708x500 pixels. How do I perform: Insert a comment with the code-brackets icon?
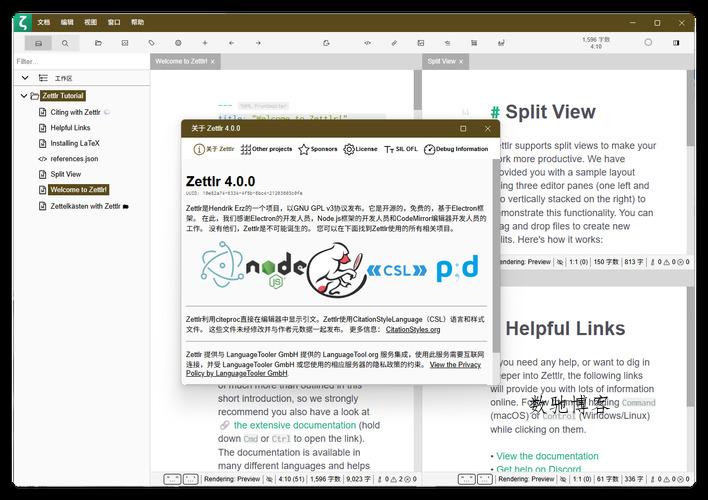[368, 43]
